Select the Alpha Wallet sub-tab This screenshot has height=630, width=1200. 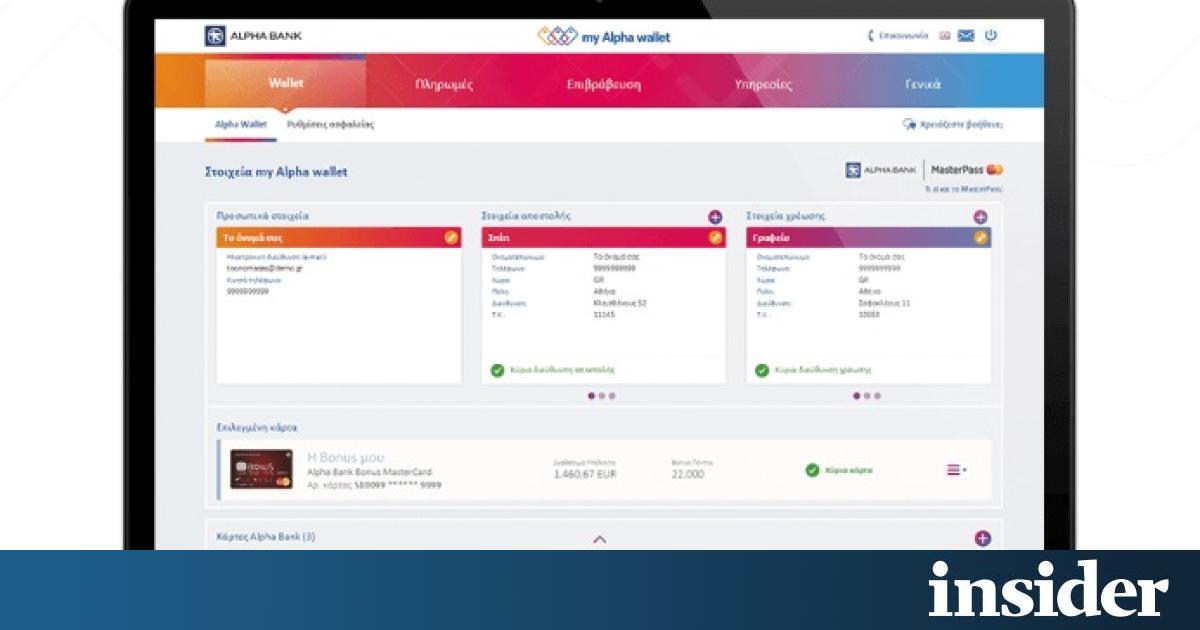pos(241,125)
